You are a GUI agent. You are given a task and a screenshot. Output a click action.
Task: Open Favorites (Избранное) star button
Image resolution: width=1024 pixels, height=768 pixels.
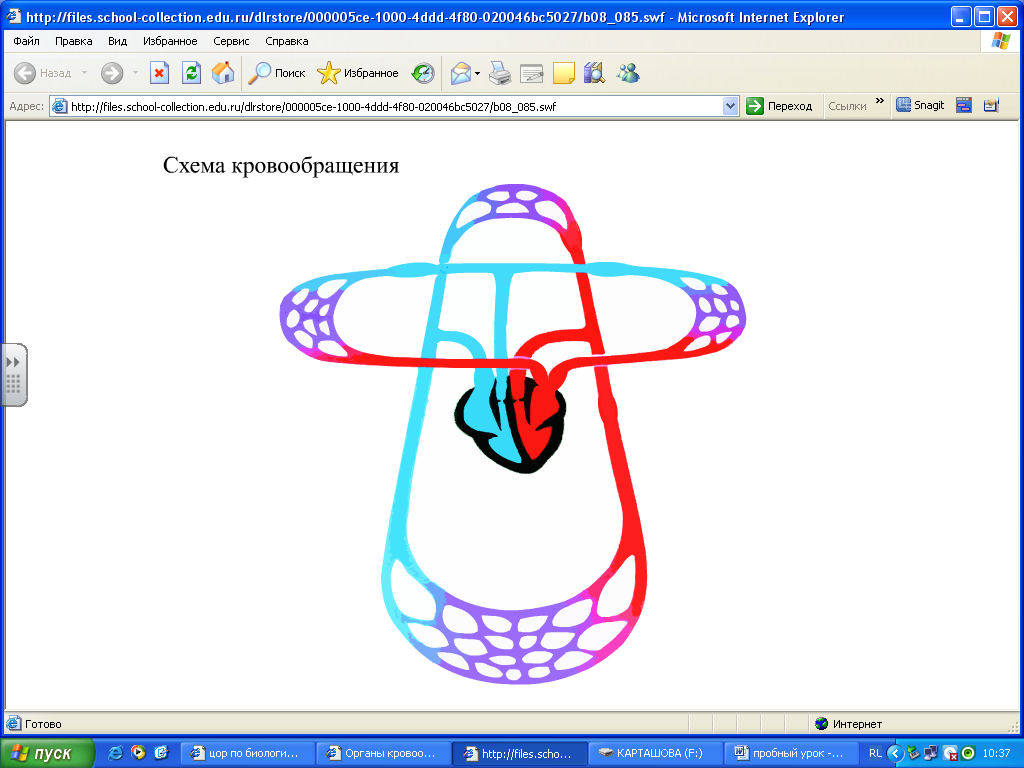tap(358, 73)
